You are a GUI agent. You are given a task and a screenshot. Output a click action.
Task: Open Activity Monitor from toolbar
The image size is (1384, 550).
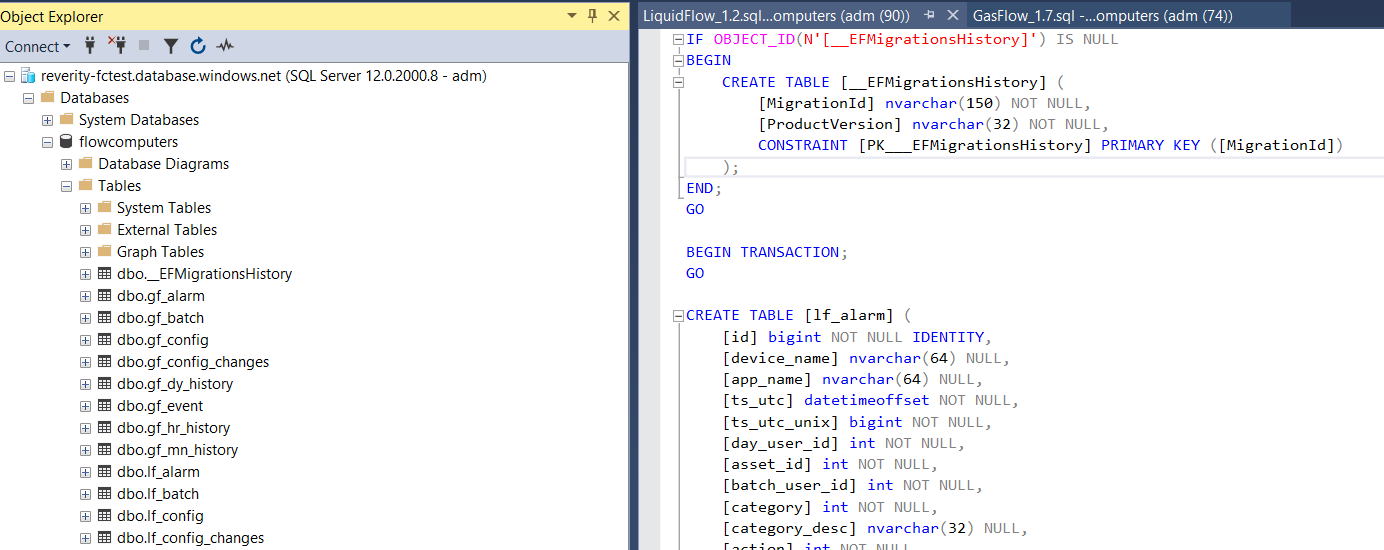(225, 46)
